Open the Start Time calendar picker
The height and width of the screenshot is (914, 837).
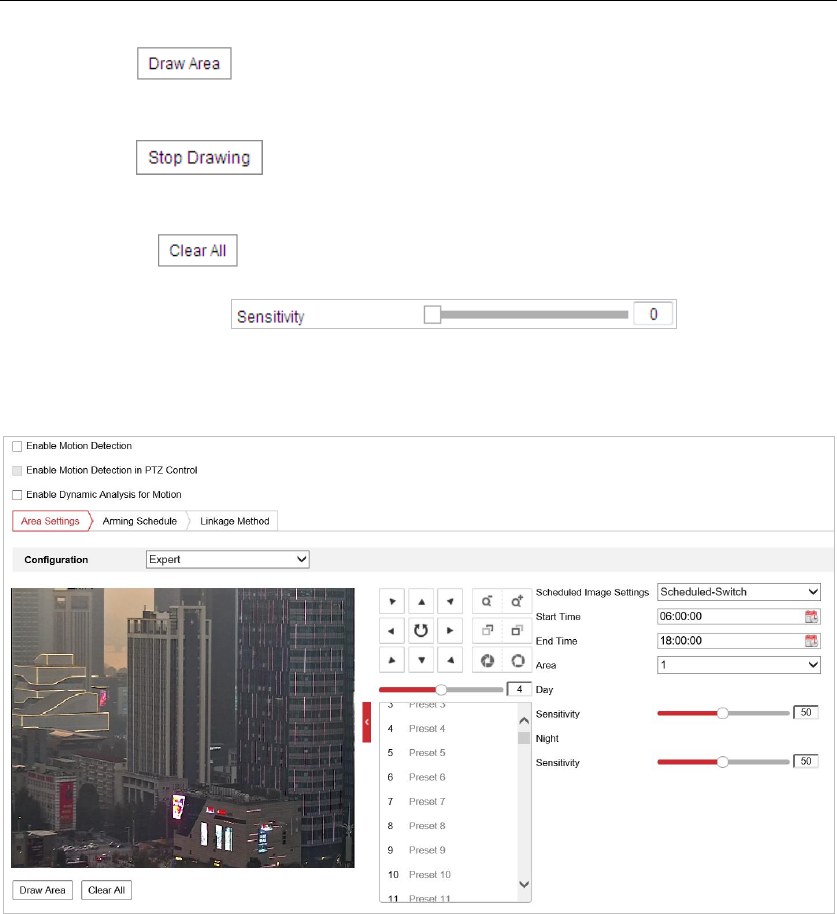tap(811, 616)
